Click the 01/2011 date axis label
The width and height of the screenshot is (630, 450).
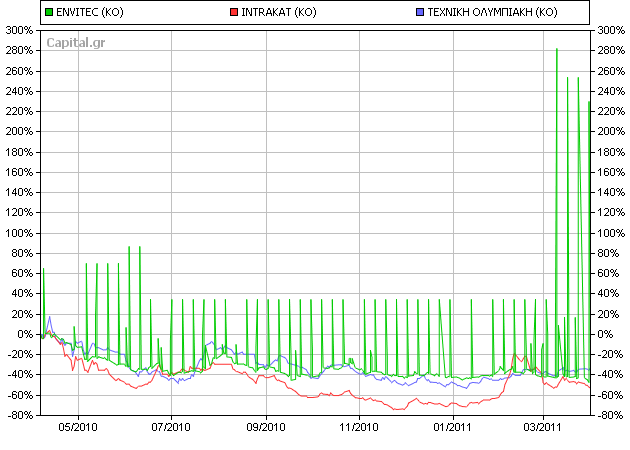pos(452,427)
